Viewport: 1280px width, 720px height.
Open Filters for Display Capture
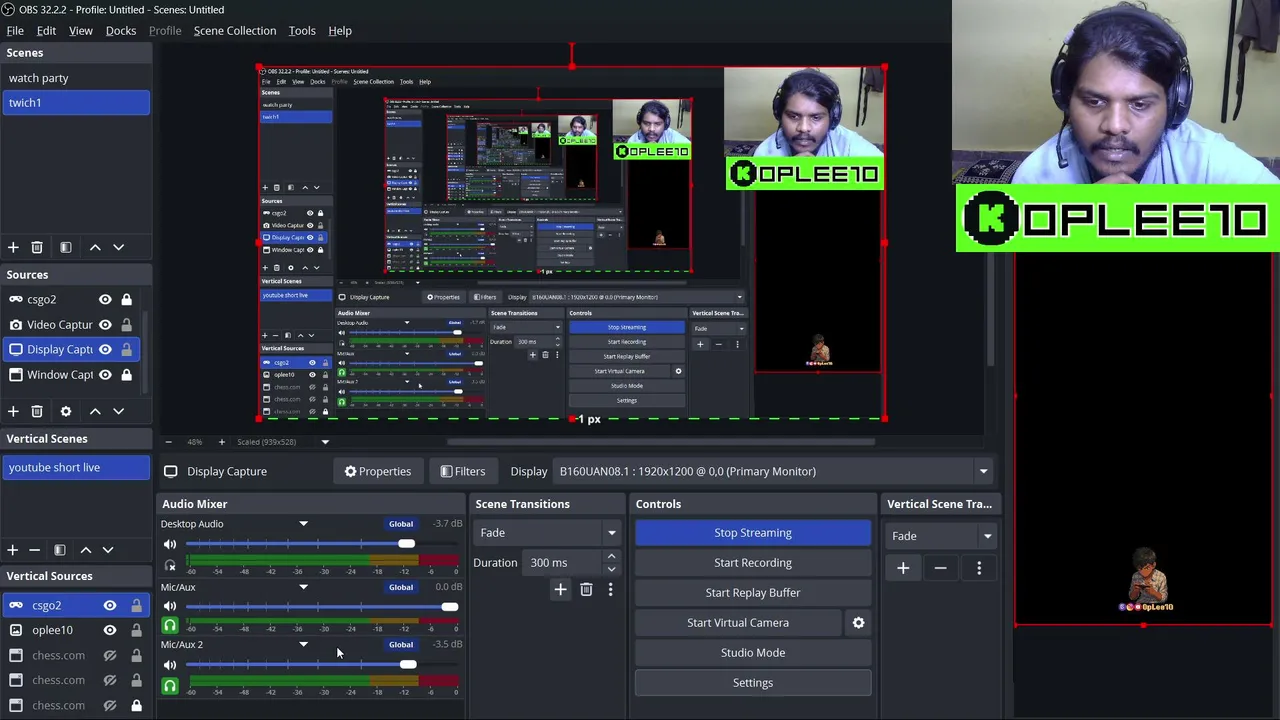pyautogui.click(x=463, y=471)
